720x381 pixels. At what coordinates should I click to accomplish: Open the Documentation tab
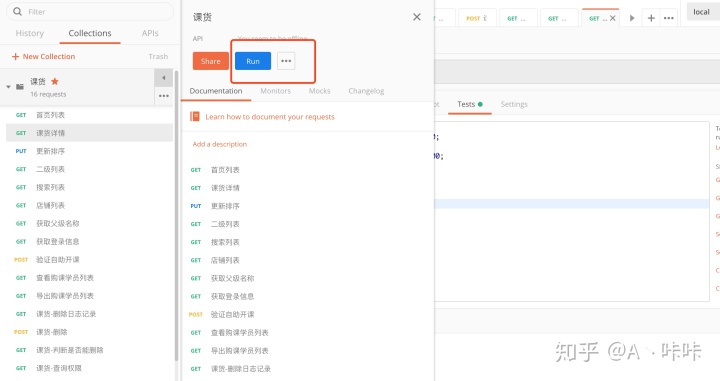coord(216,91)
